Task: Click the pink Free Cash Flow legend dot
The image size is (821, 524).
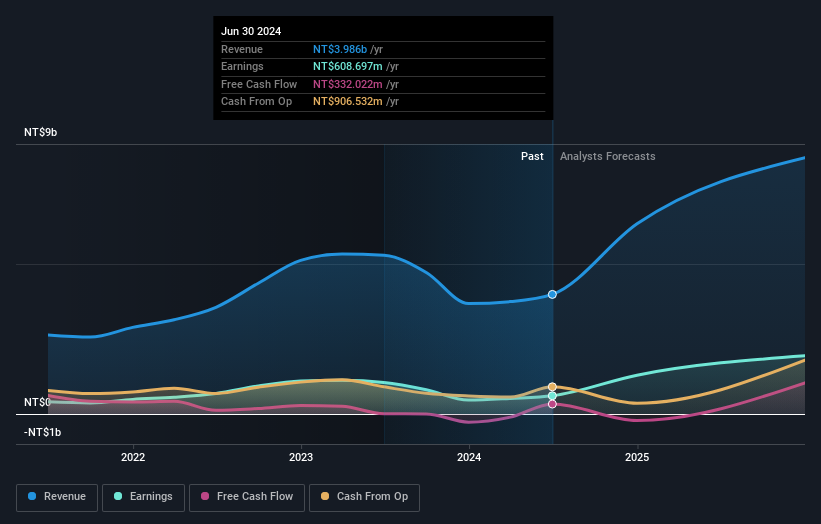Action: (205, 496)
